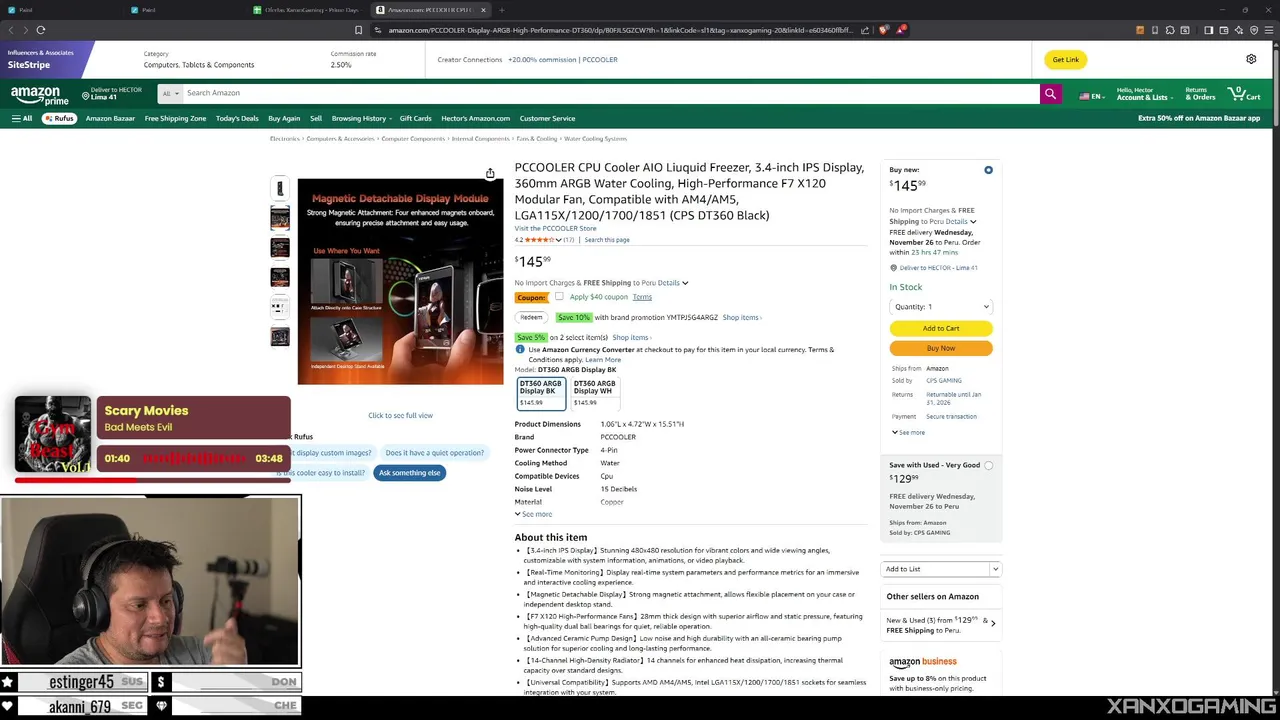
Task: Click coupon Terms link
Action: [x=642, y=297]
